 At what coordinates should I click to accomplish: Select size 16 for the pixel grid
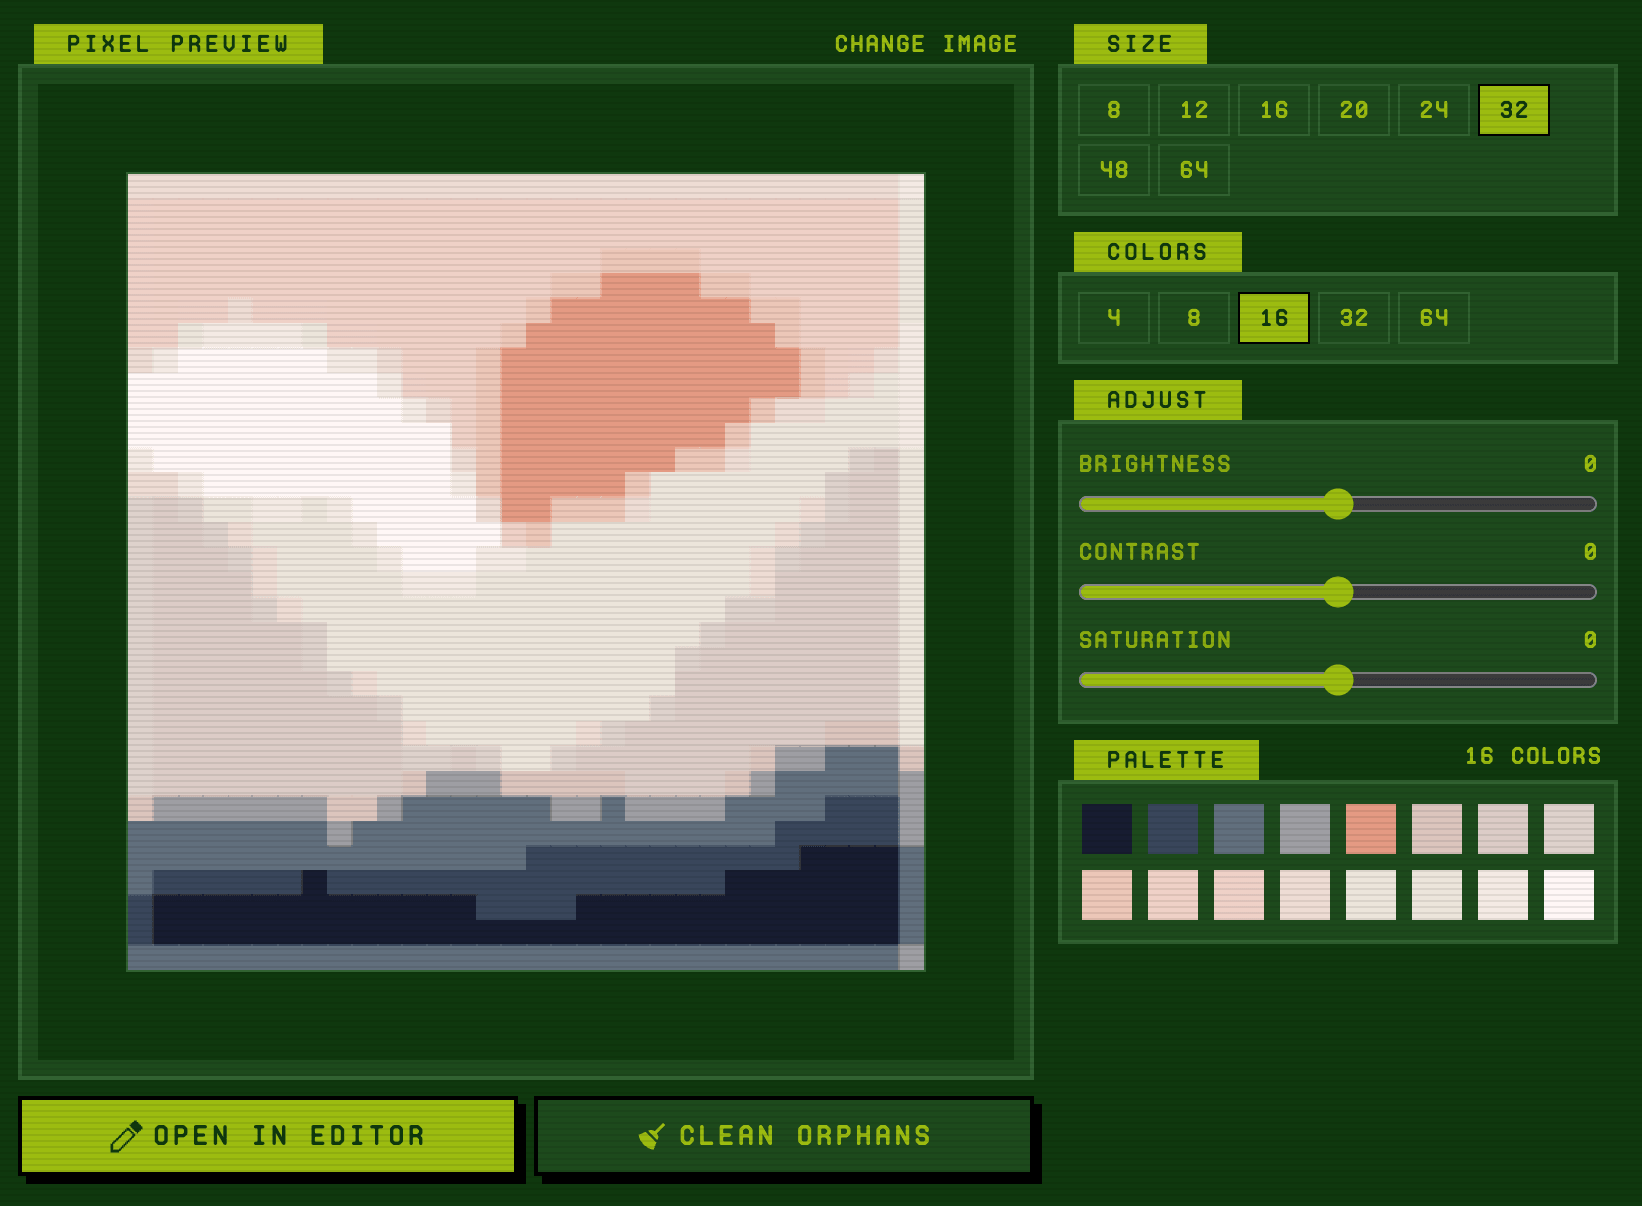[1273, 110]
